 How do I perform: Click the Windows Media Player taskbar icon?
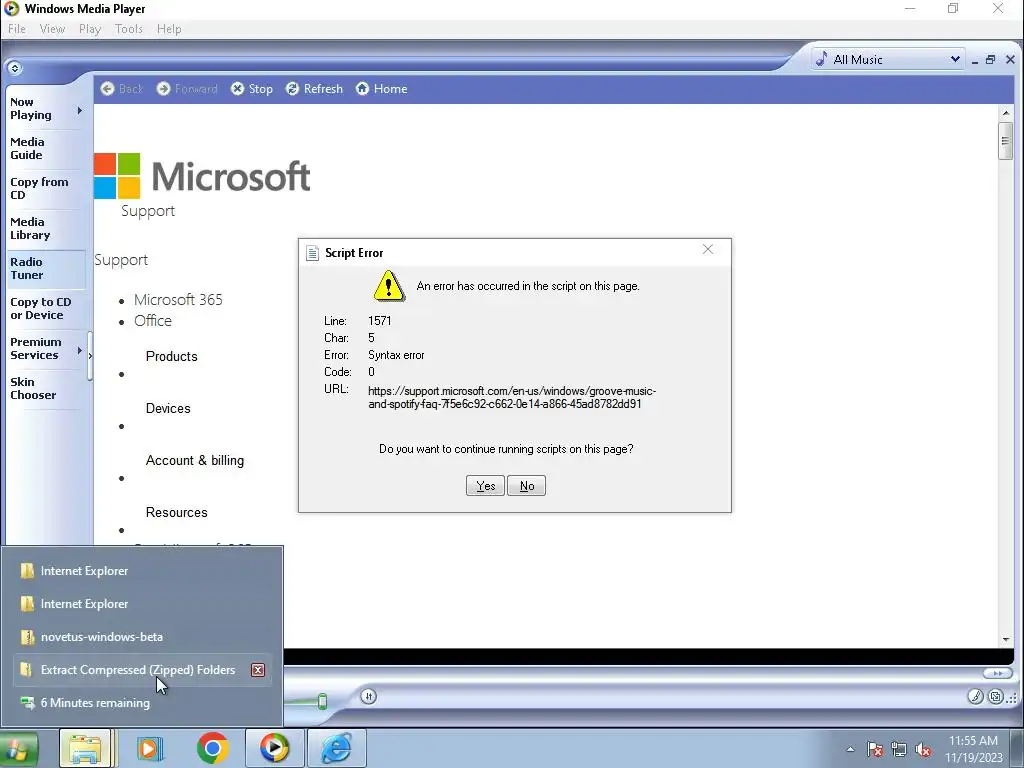coord(274,748)
